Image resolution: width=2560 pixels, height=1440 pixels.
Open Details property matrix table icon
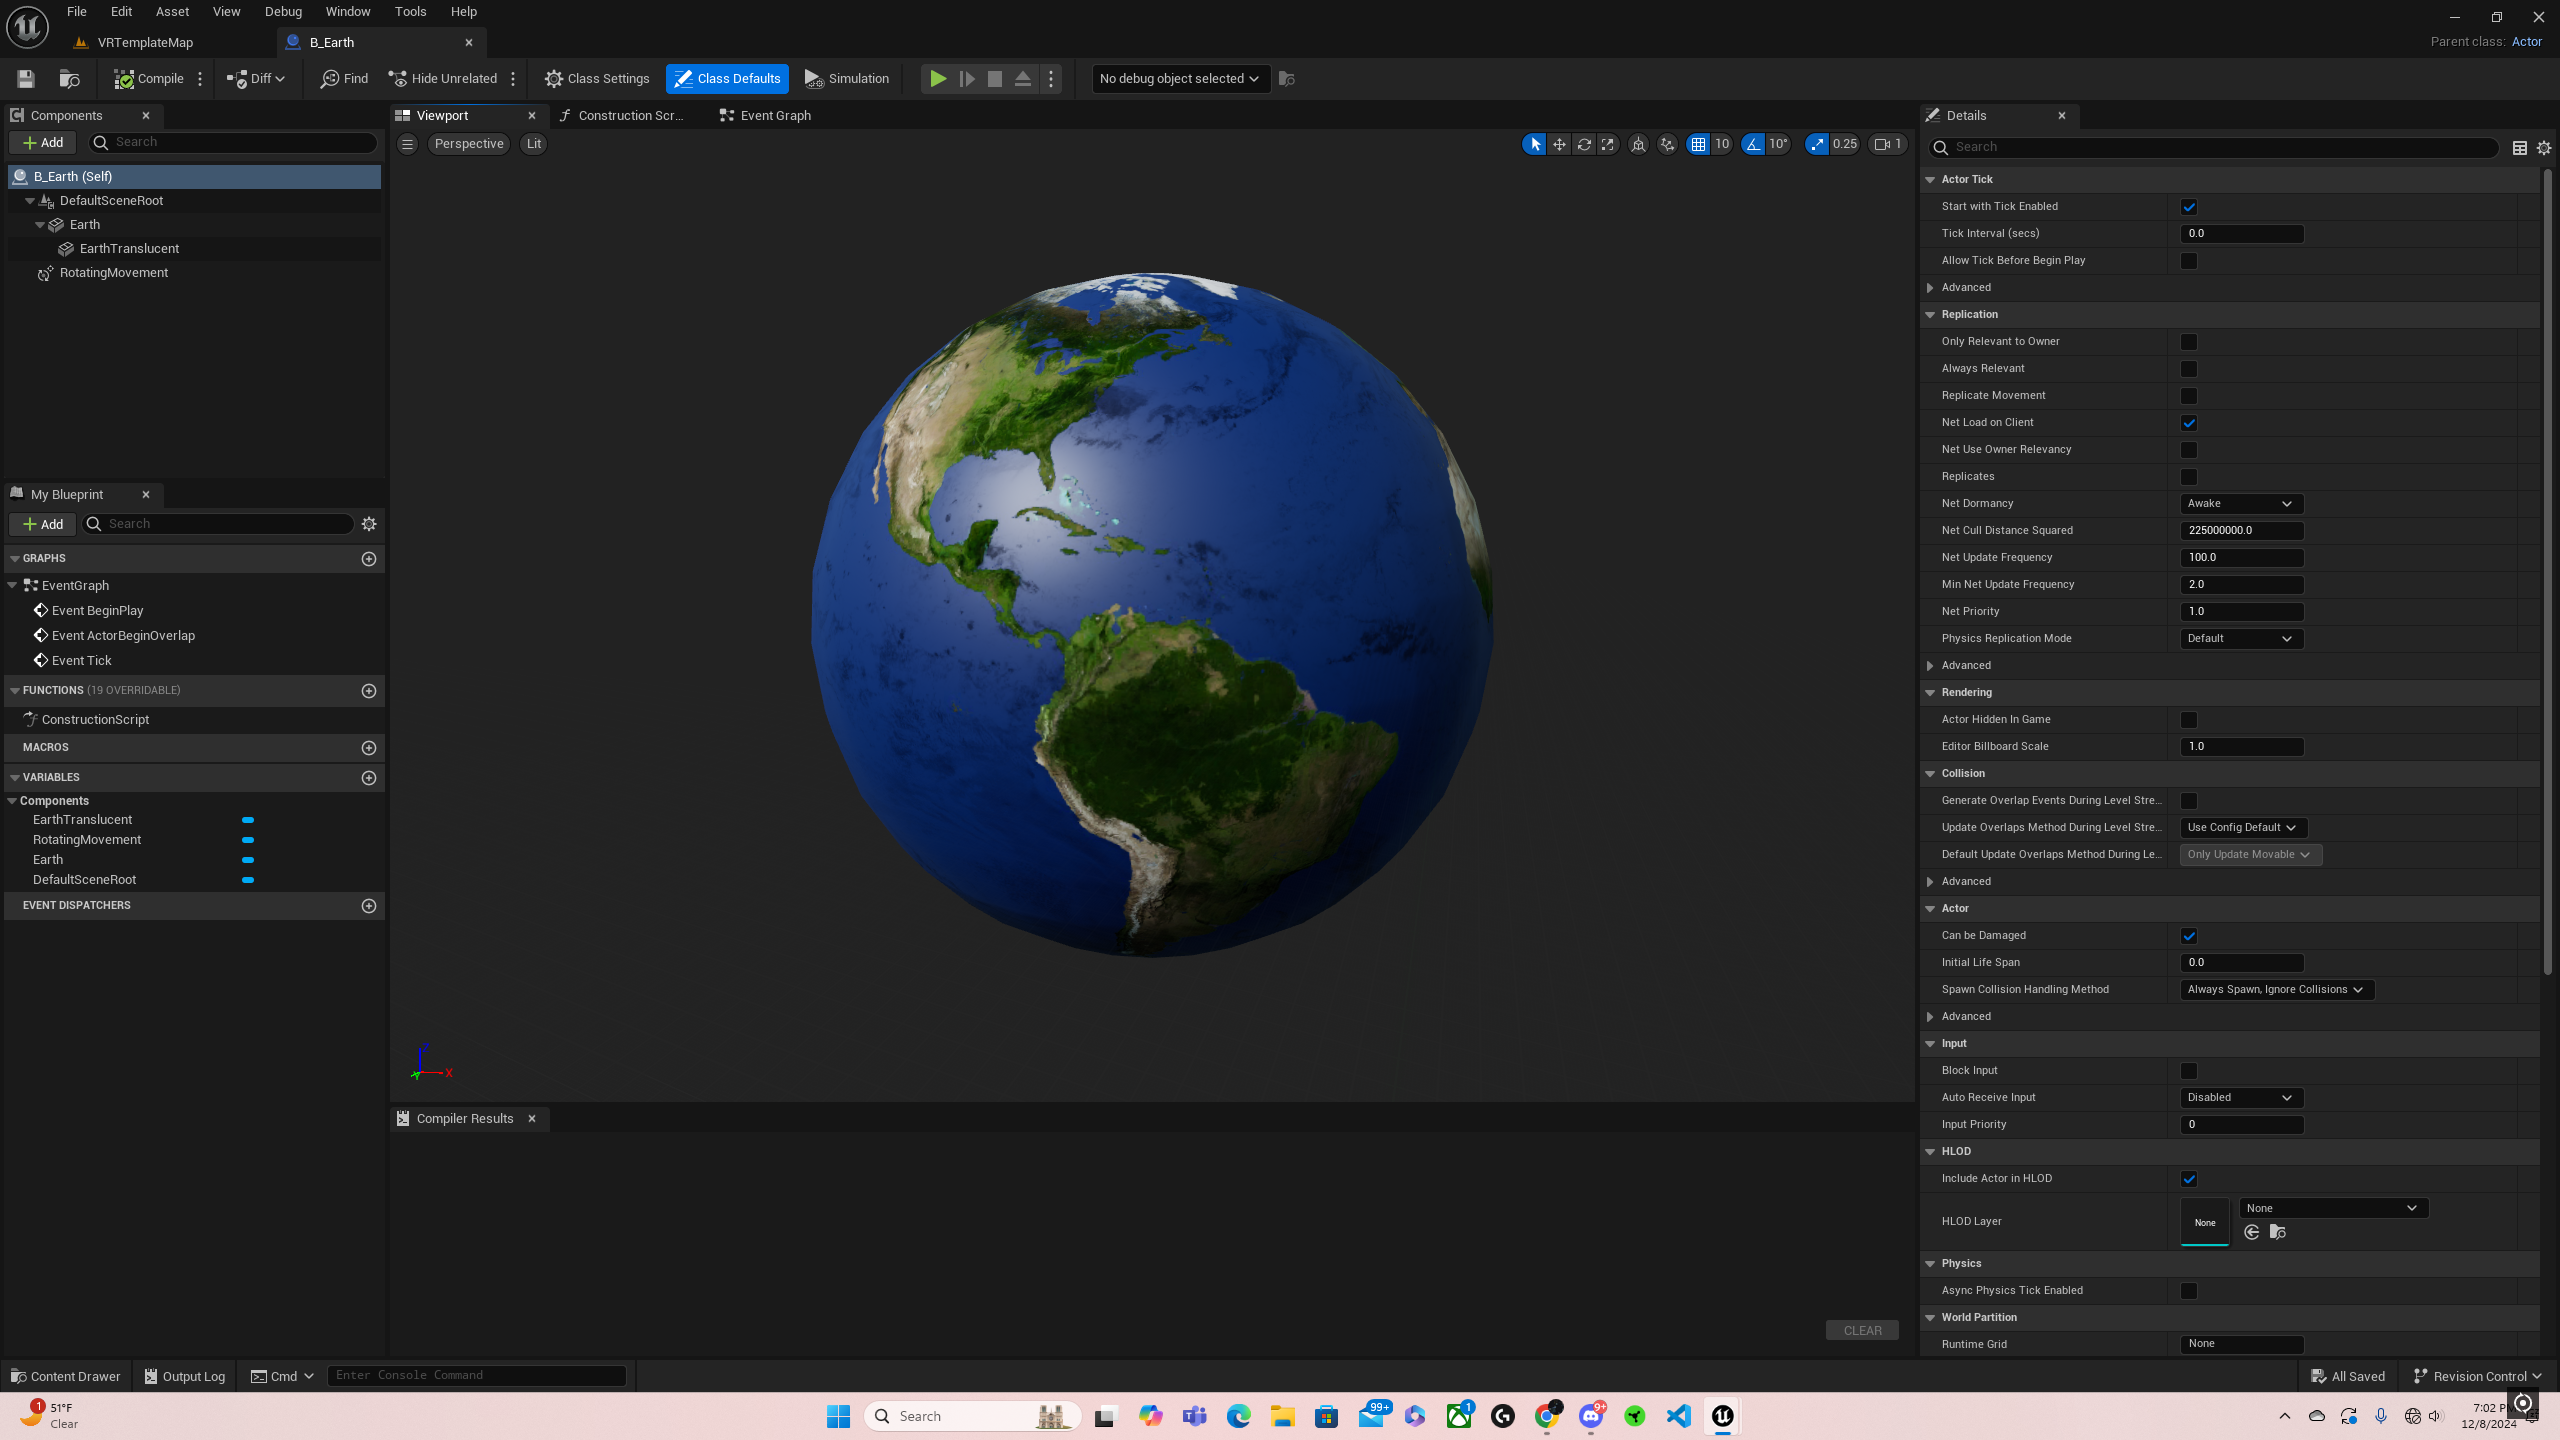pos(2519,148)
